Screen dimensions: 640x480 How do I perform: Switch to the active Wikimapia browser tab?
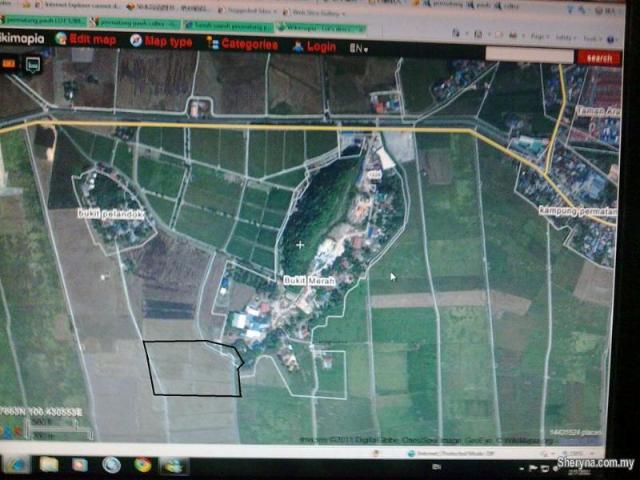coord(322,28)
